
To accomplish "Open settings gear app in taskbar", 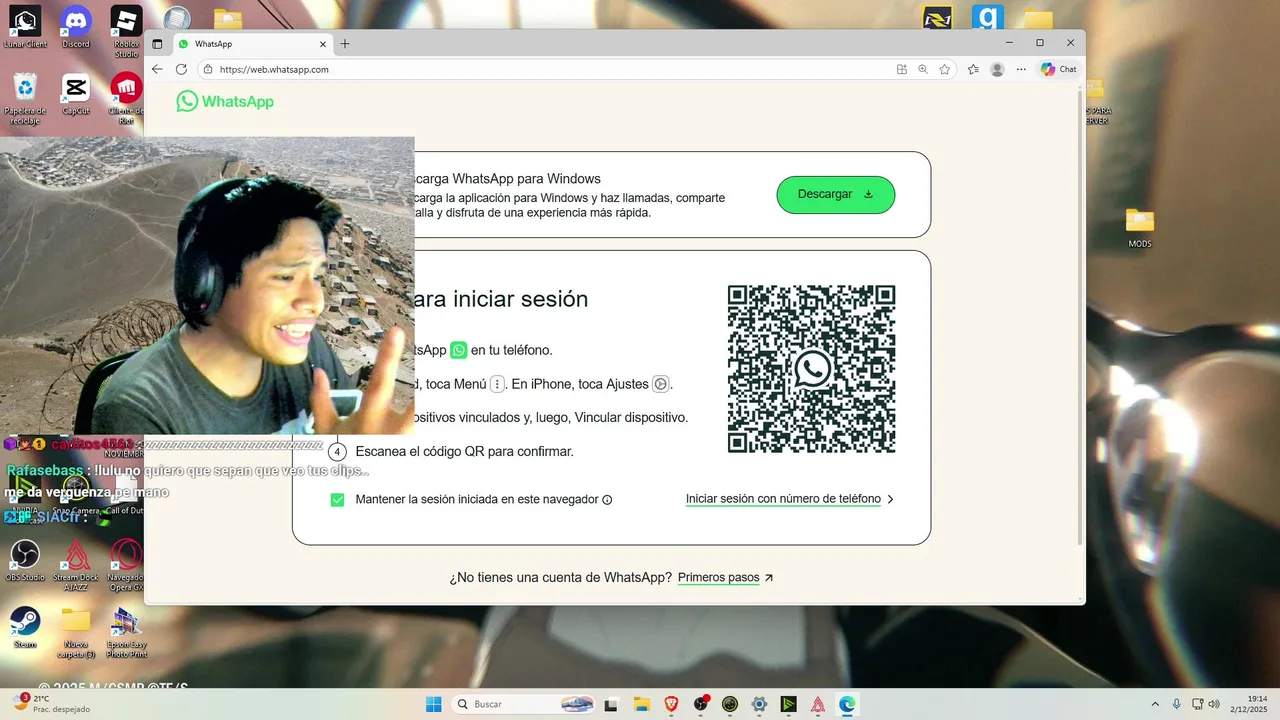I will point(759,704).
